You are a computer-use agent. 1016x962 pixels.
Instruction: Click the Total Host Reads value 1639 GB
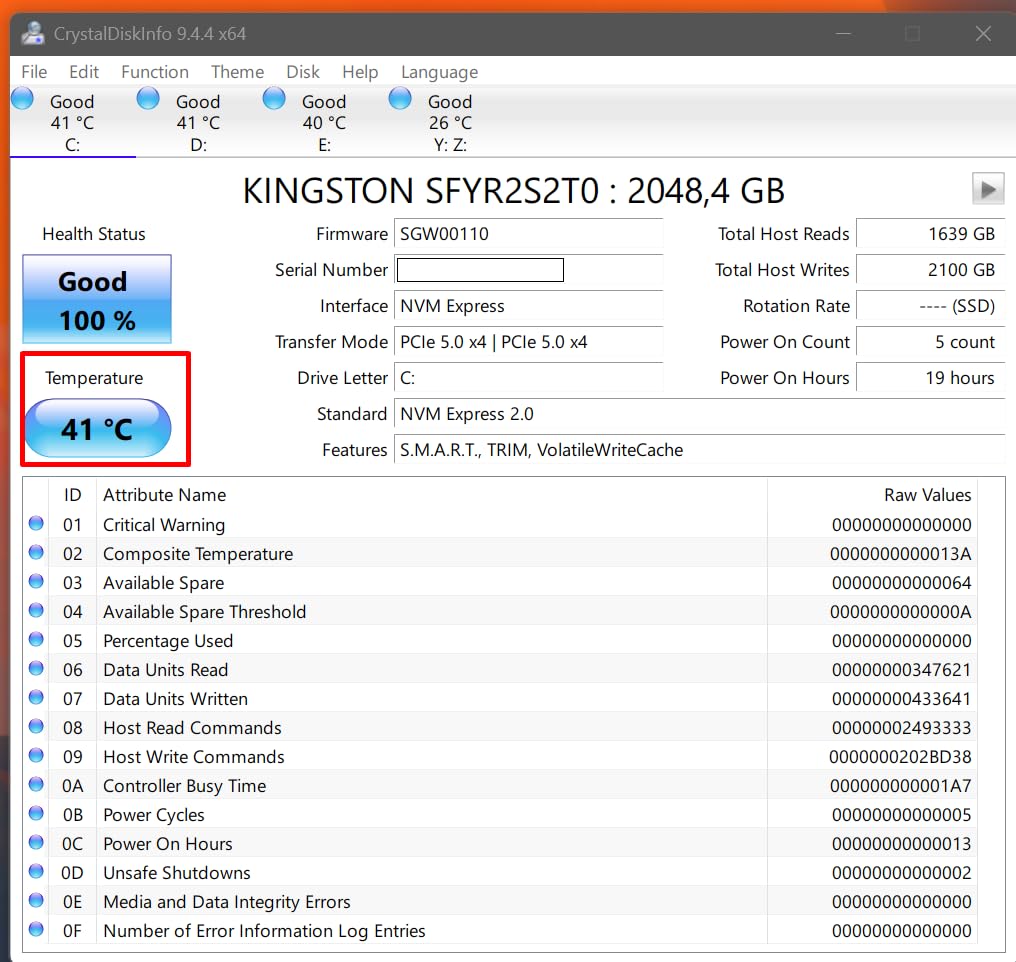pyautogui.click(x=930, y=234)
